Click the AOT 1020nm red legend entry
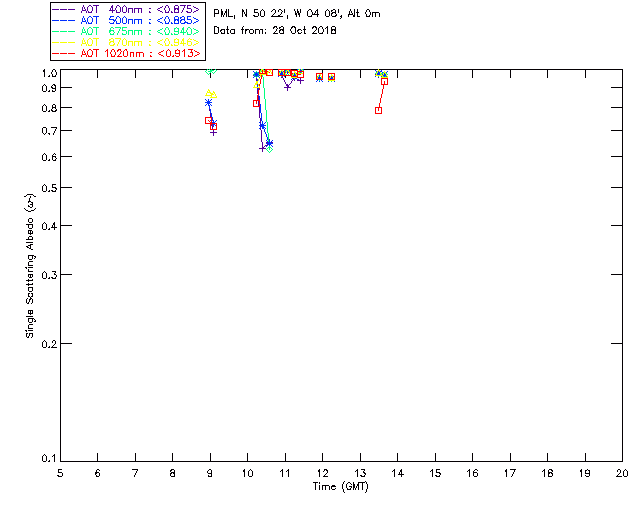This screenshot has width=640, height=512. tap(127, 53)
